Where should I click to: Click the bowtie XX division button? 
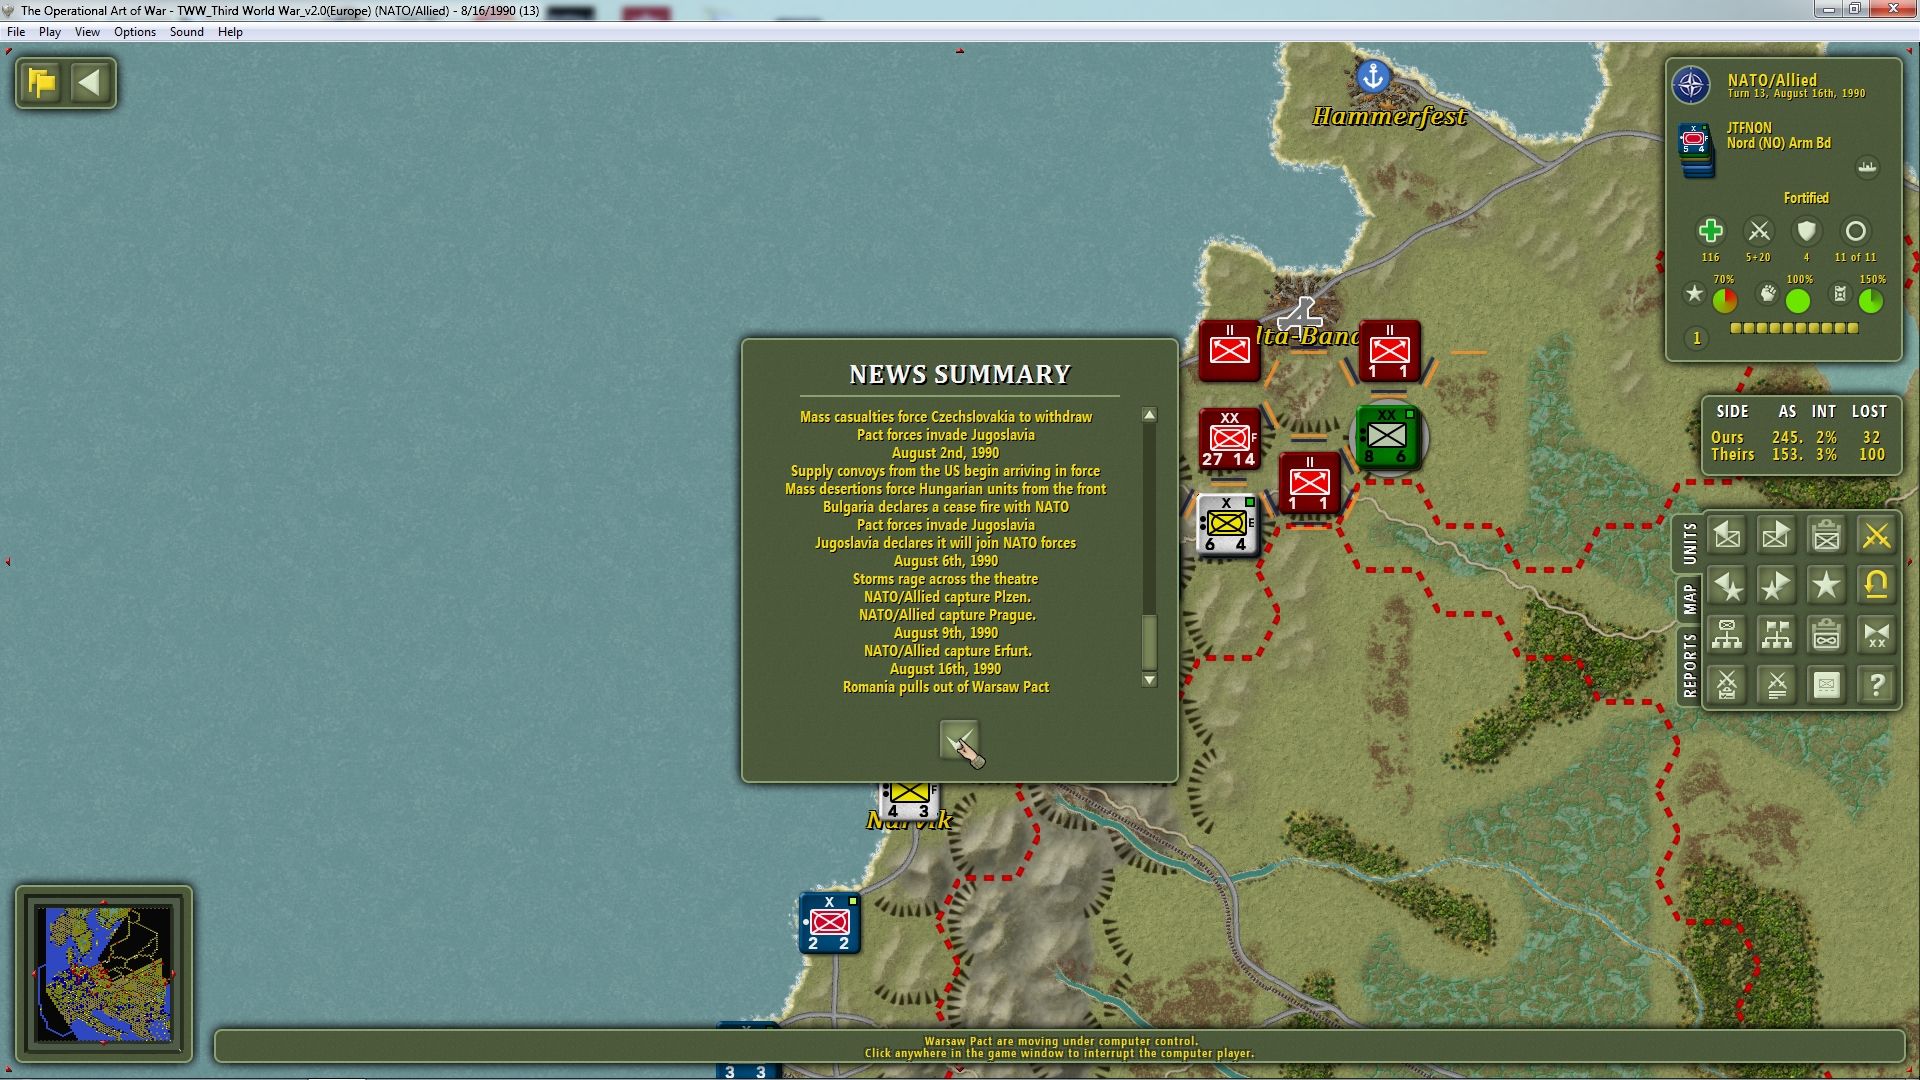click(1877, 635)
